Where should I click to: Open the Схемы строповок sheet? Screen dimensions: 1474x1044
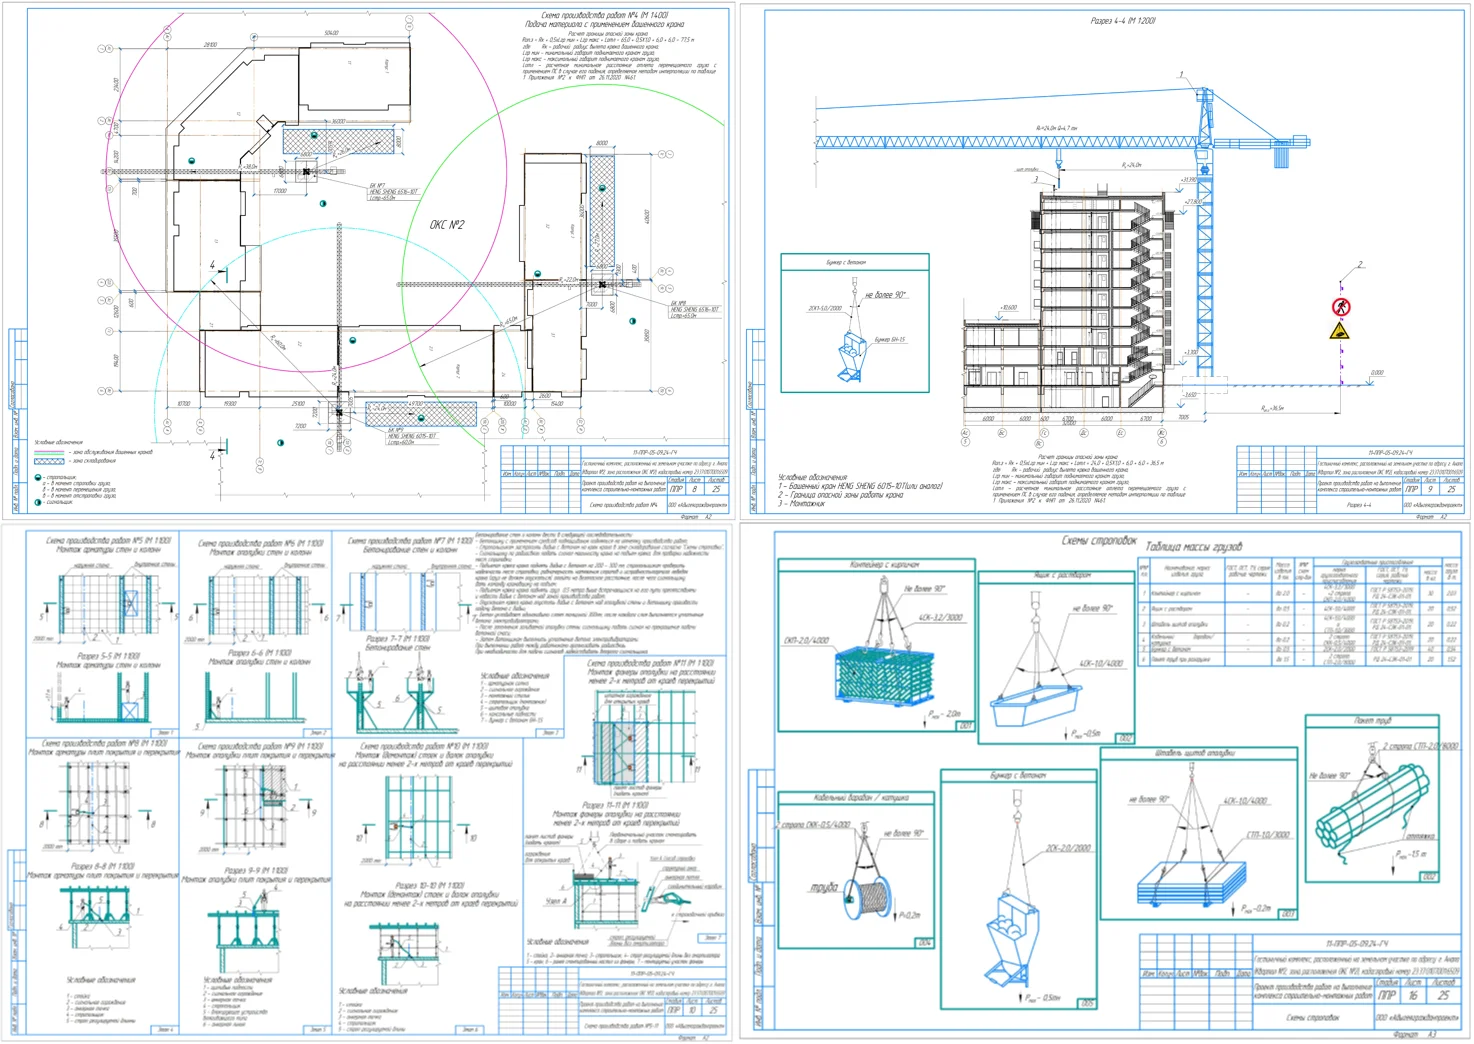1104,783
